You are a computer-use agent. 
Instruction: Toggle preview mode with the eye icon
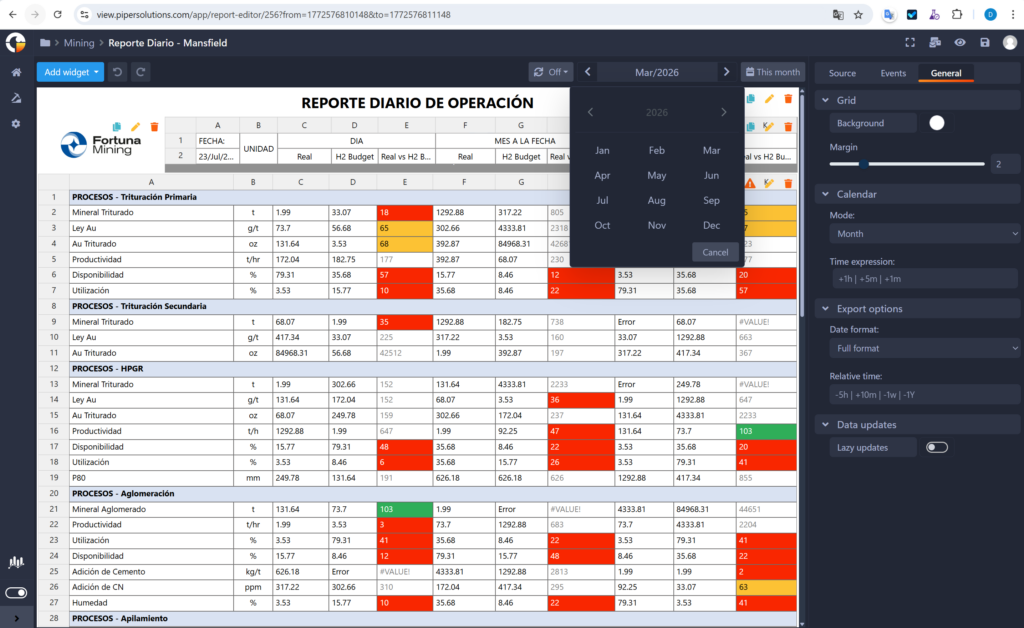(960, 43)
